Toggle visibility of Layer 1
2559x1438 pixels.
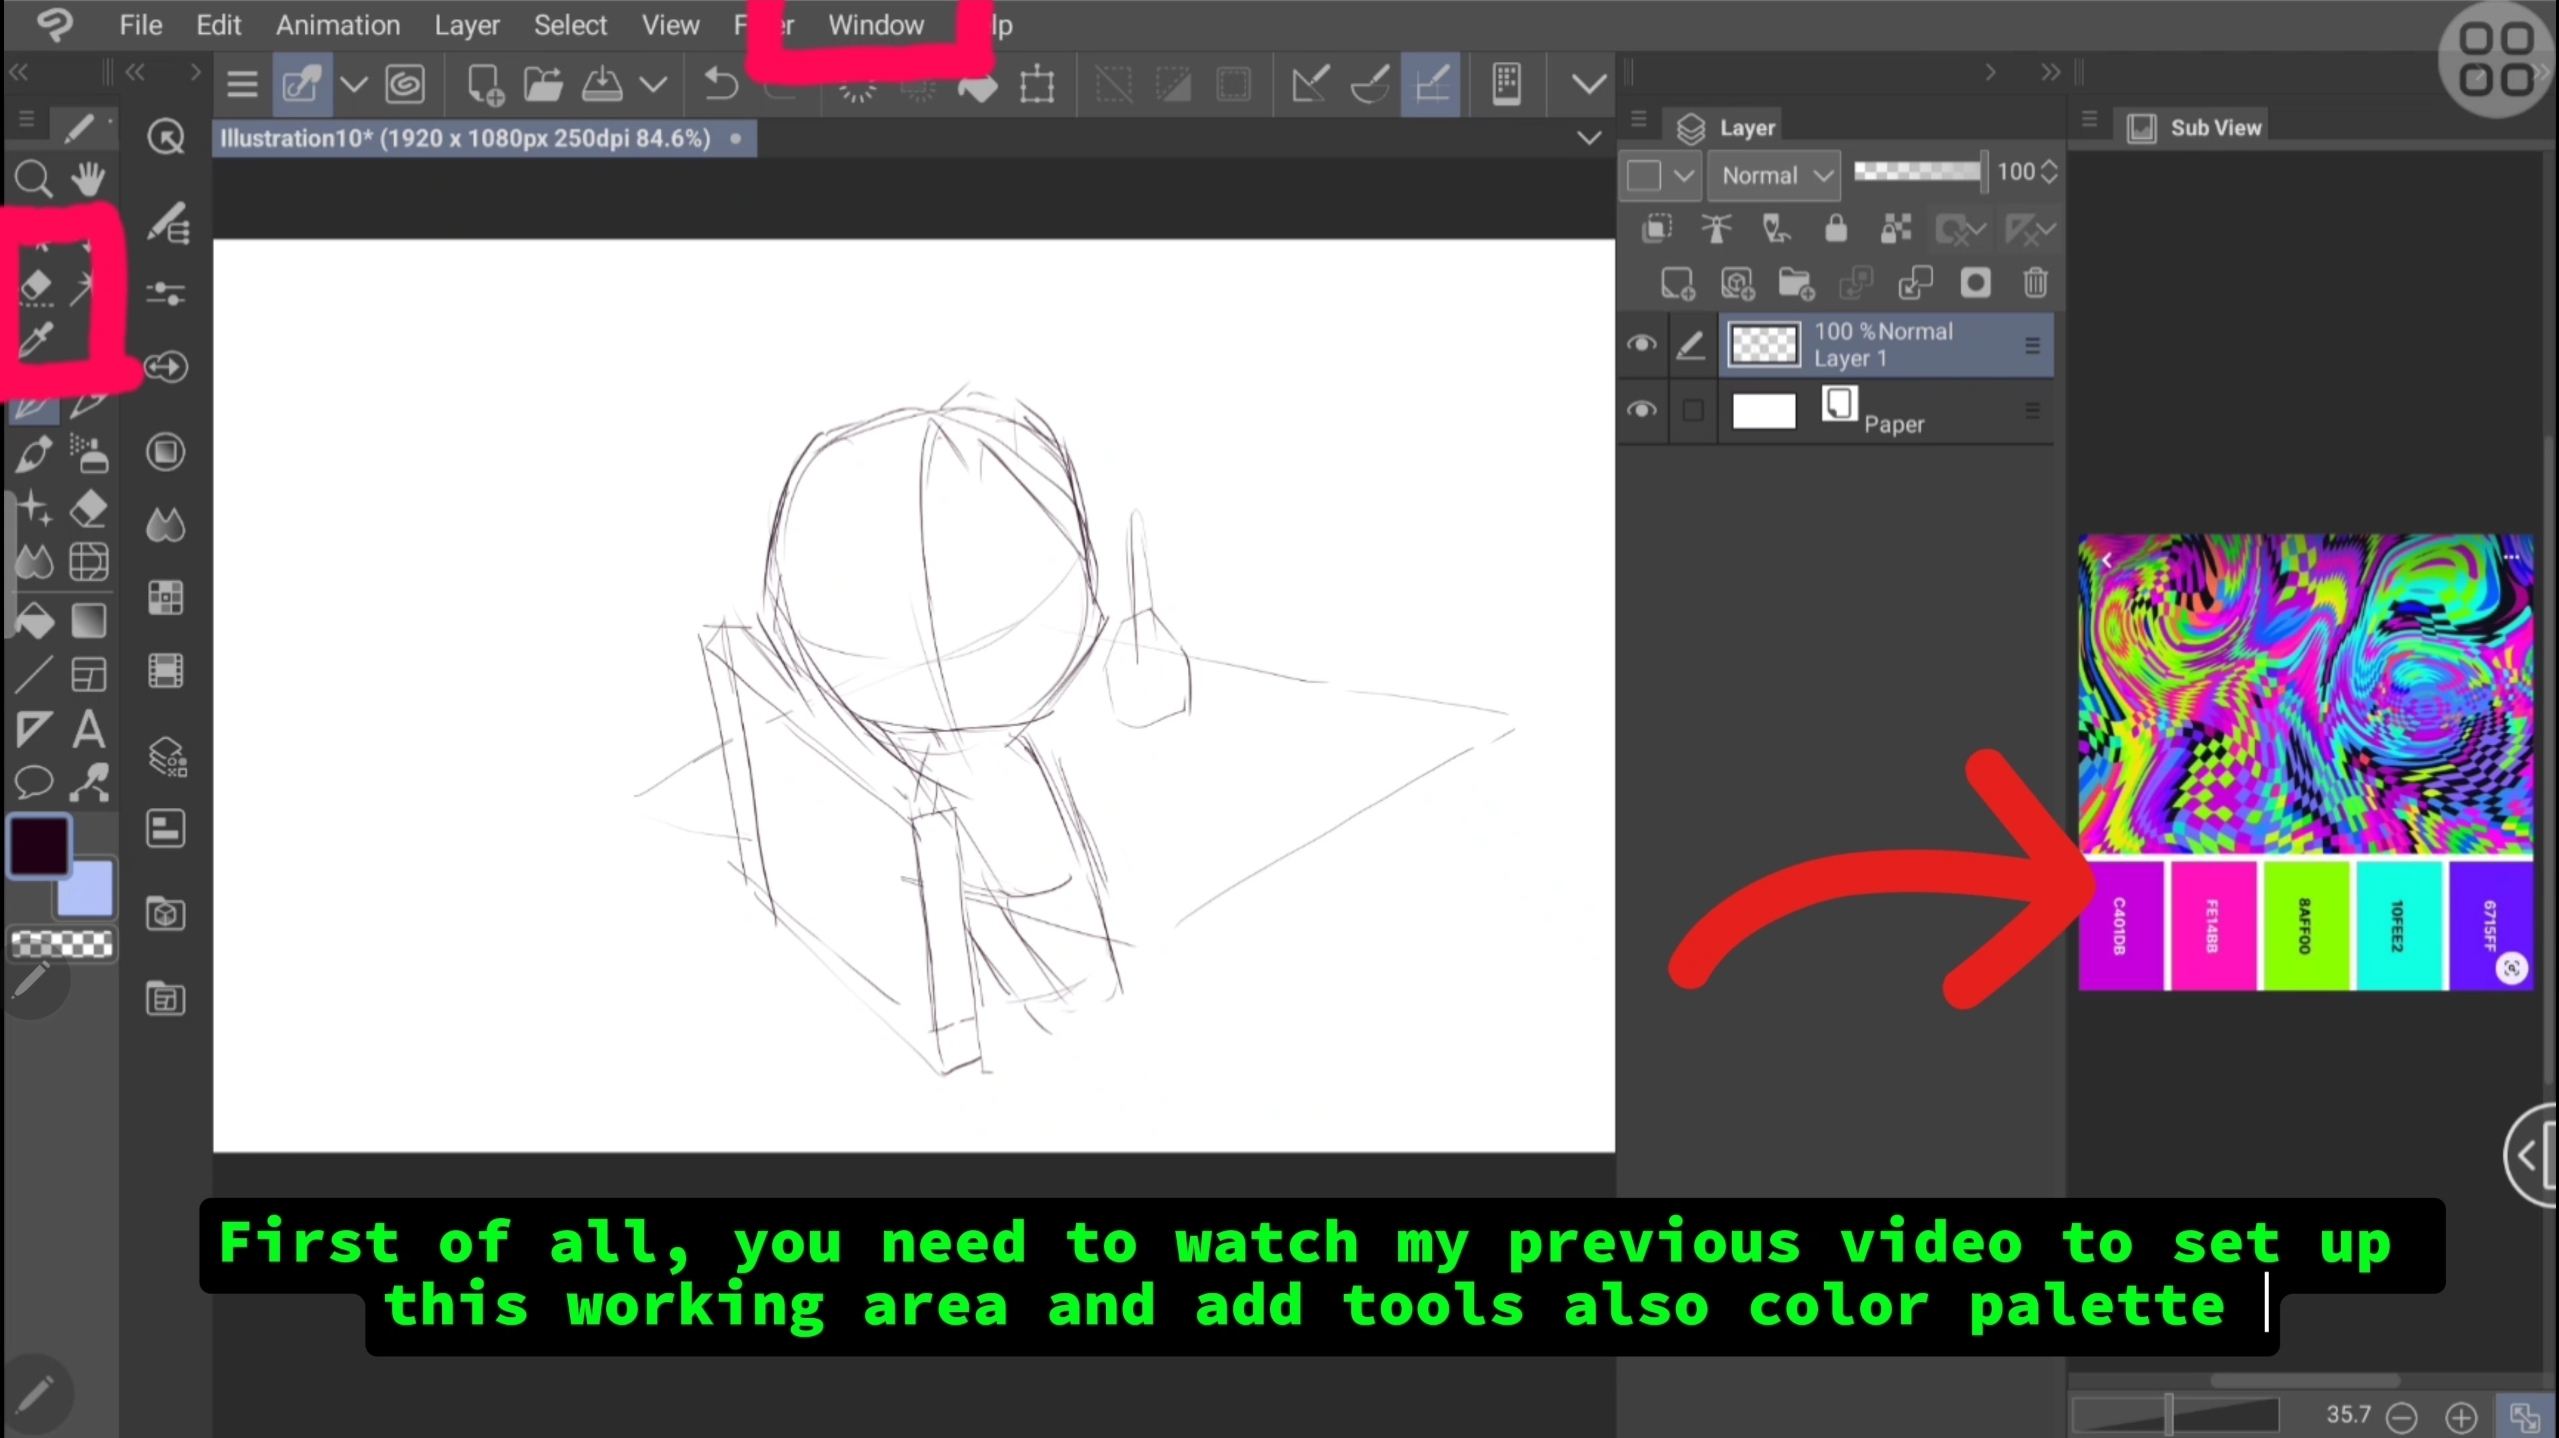coord(1641,344)
